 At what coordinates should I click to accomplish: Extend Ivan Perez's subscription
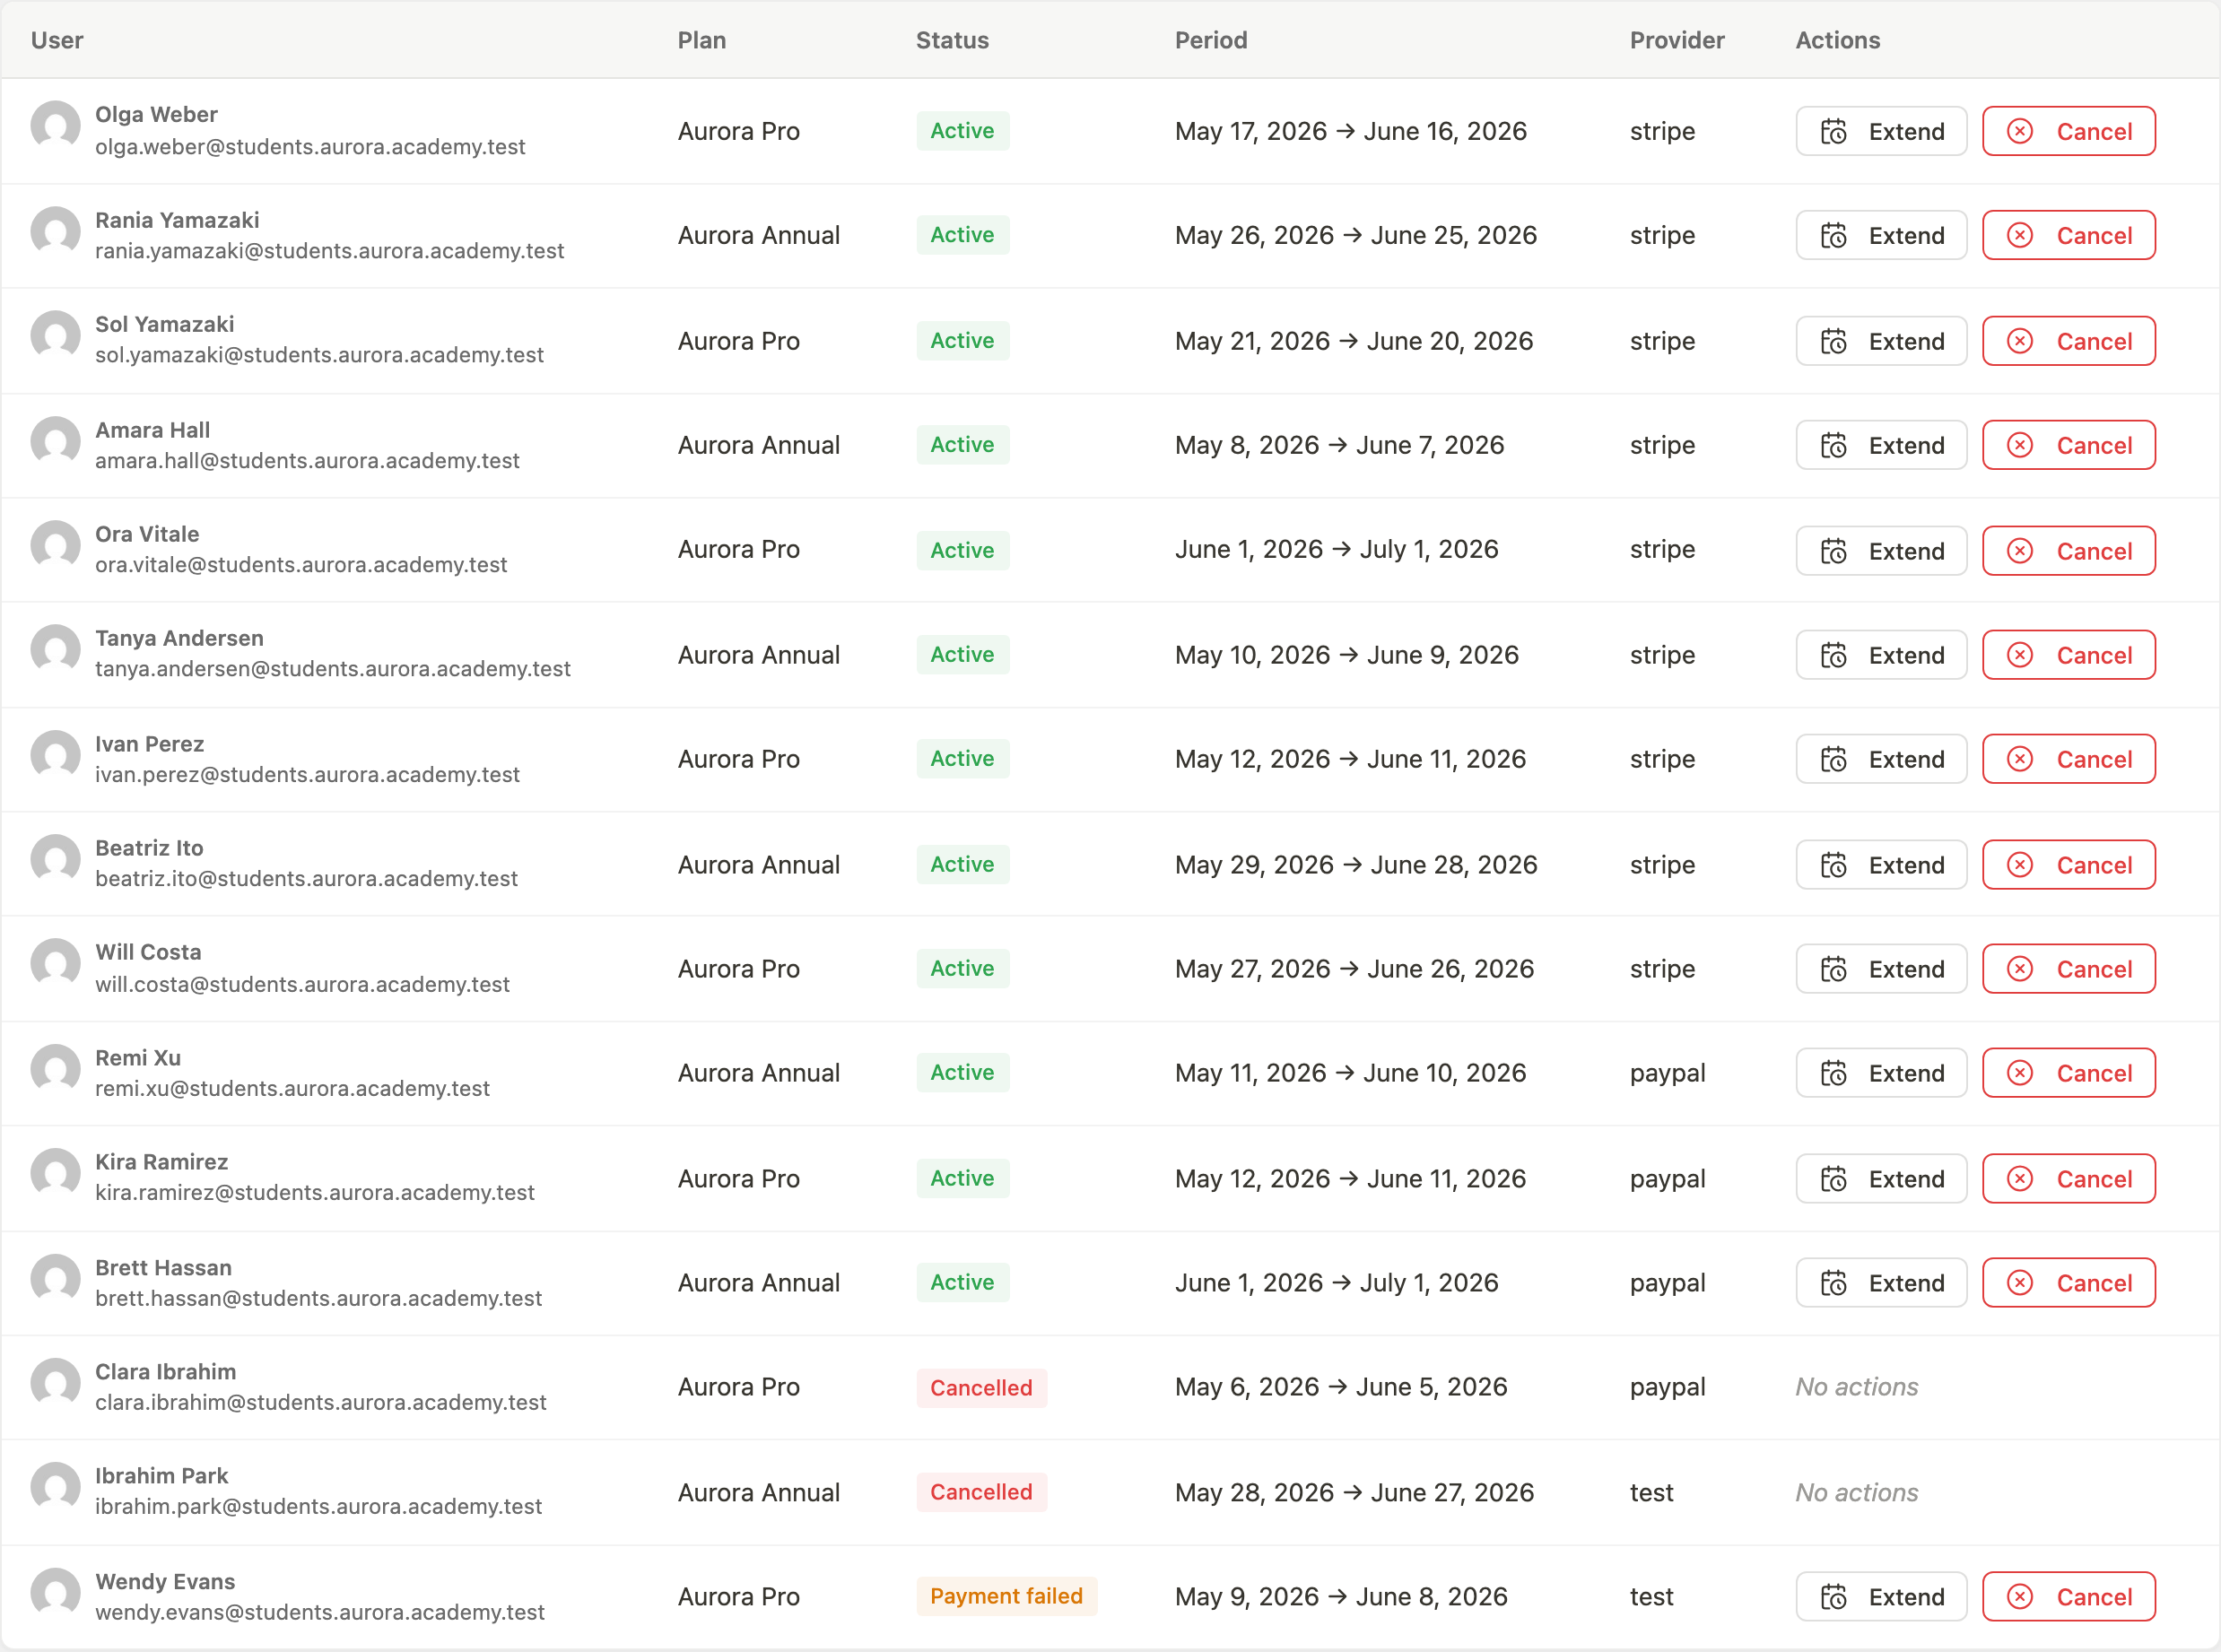(1880, 759)
